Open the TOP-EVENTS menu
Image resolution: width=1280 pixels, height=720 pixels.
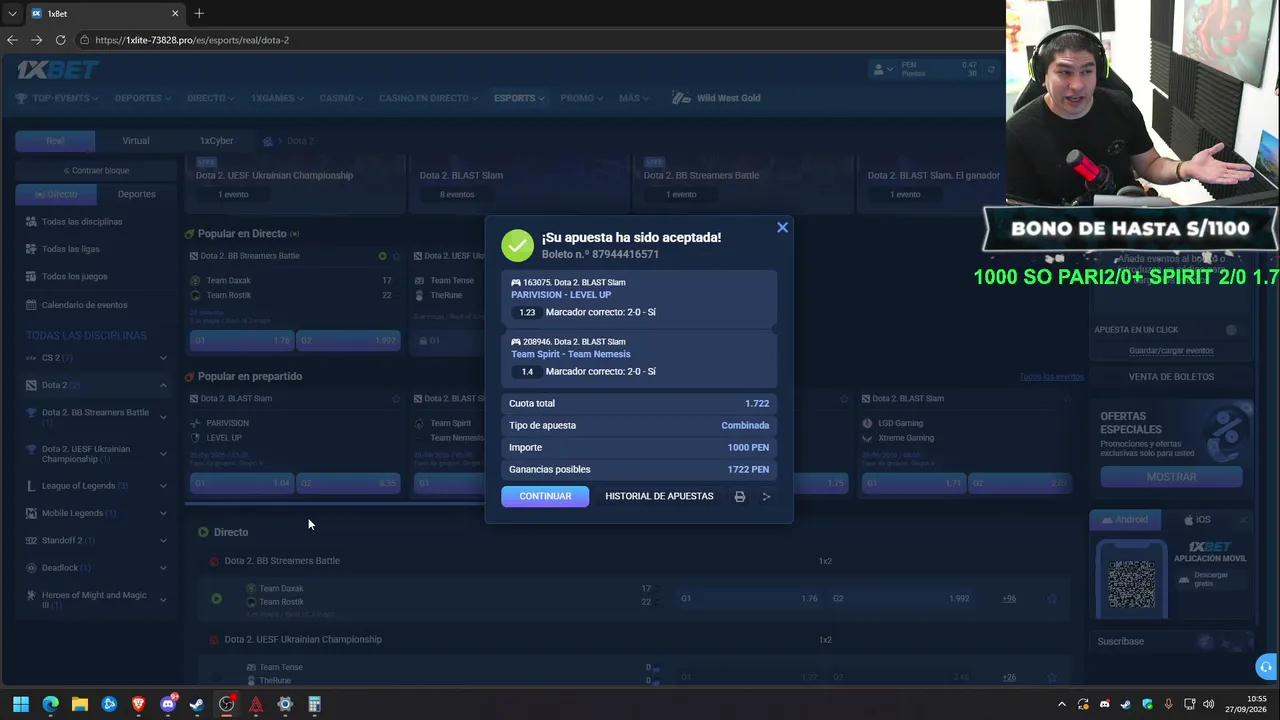pos(58,98)
